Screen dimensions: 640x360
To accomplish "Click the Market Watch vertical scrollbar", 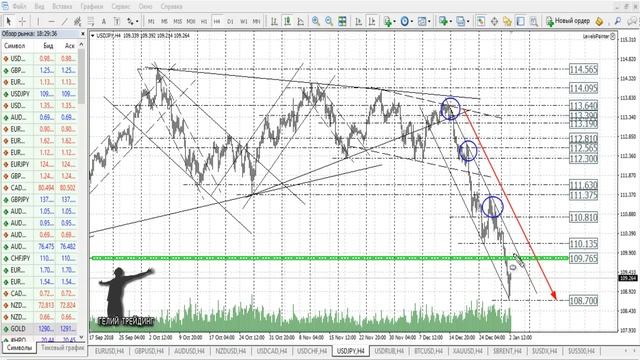I will [82, 77].
